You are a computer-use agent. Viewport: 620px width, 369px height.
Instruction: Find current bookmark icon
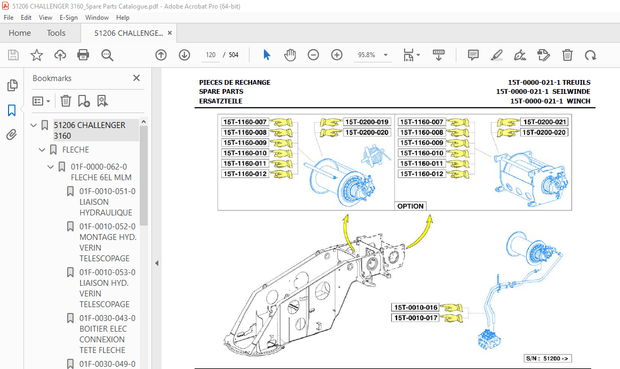(102, 101)
